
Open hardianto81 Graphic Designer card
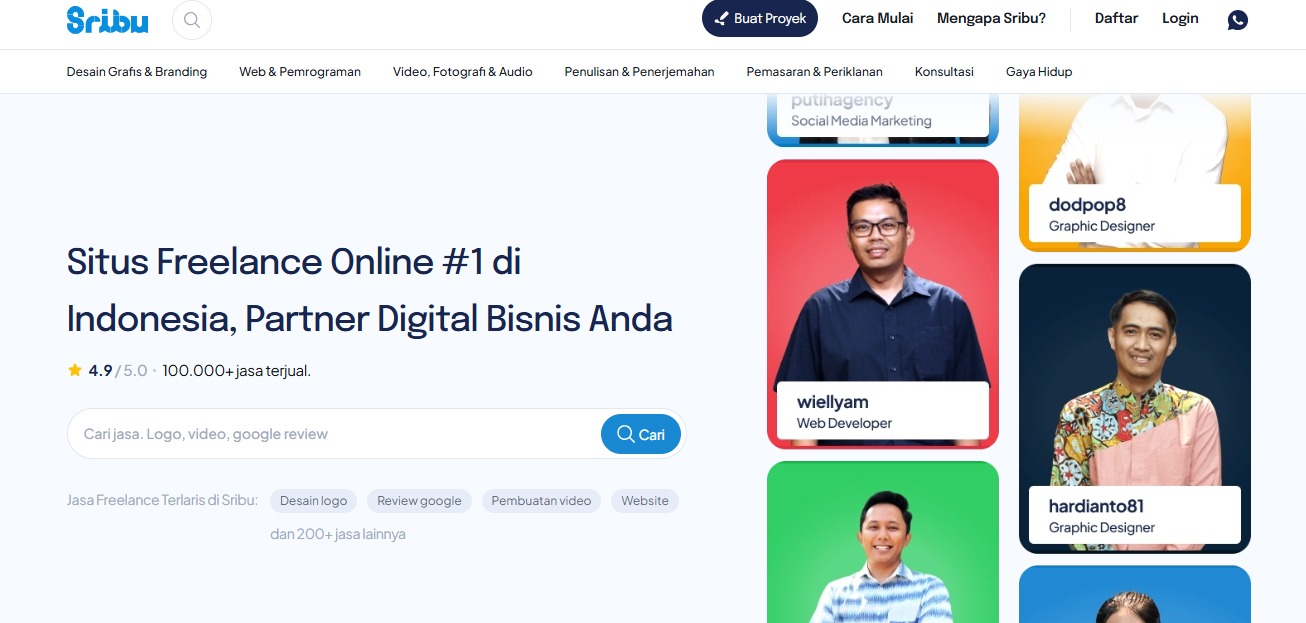(1135, 409)
